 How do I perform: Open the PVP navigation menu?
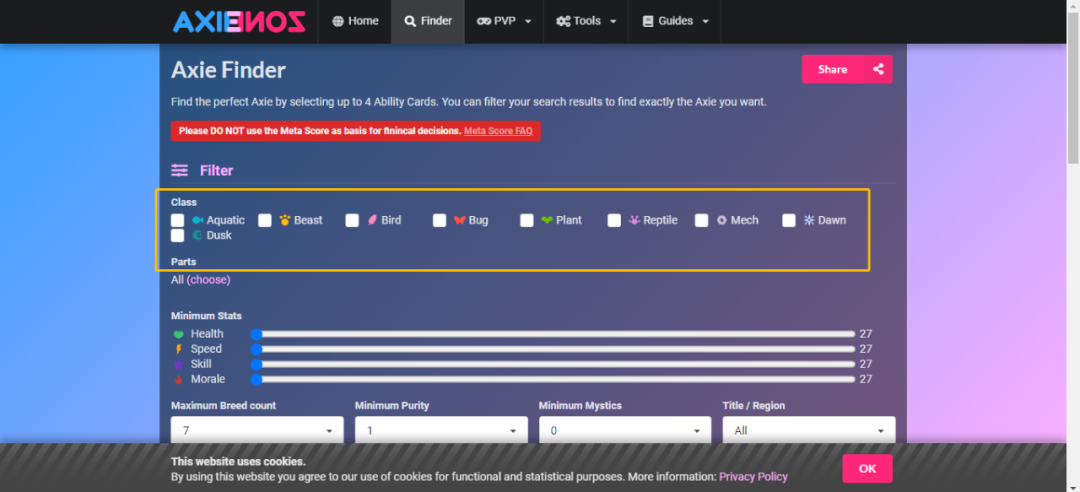click(x=504, y=21)
